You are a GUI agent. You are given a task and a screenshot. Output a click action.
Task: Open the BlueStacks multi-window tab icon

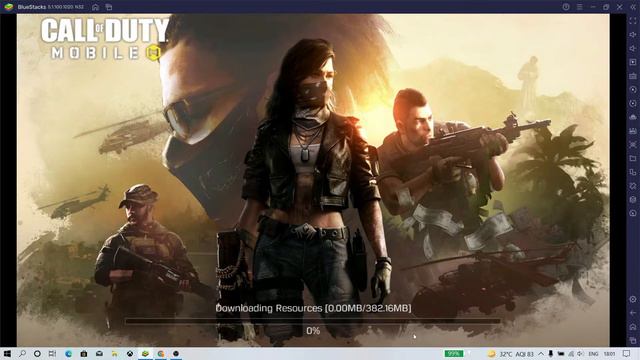point(109,7)
